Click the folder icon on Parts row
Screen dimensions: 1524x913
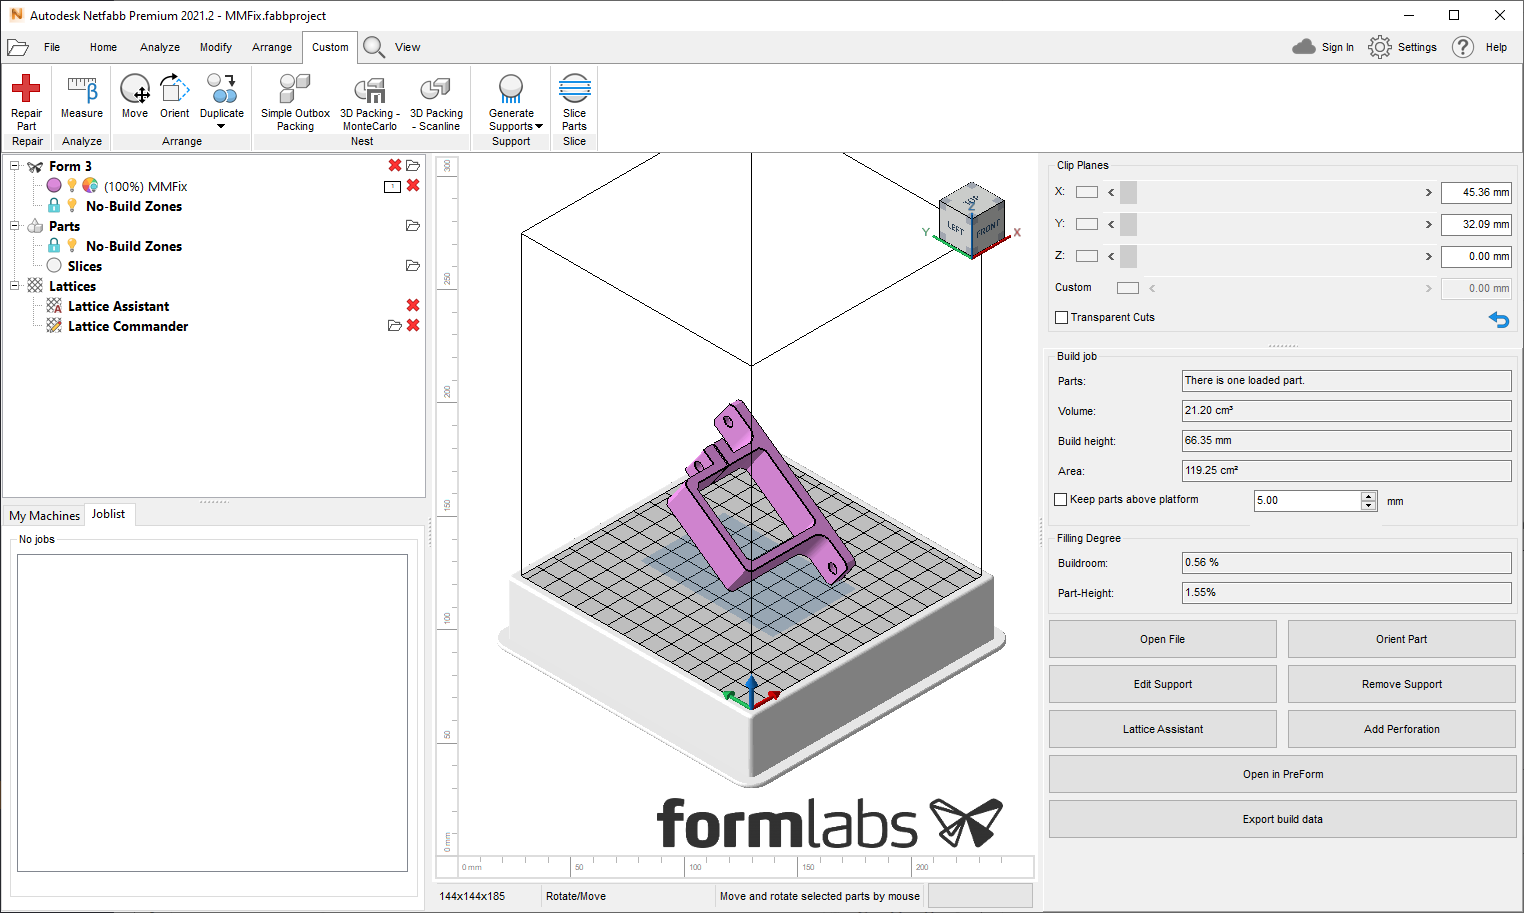point(413,226)
